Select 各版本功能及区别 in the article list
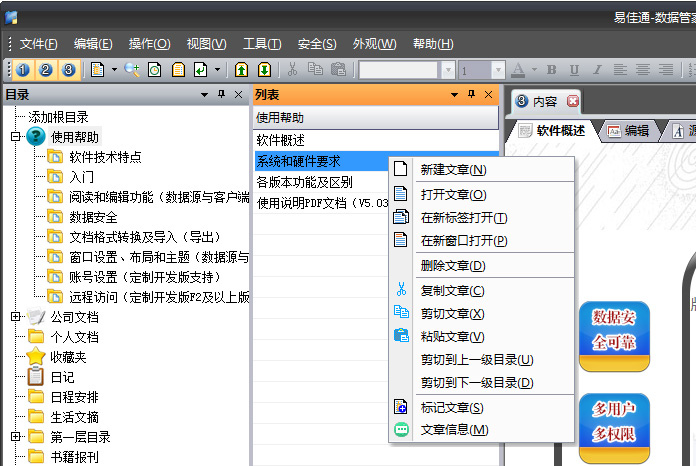This screenshot has width=696, height=466. pyautogui.click(x=304, y=182)
